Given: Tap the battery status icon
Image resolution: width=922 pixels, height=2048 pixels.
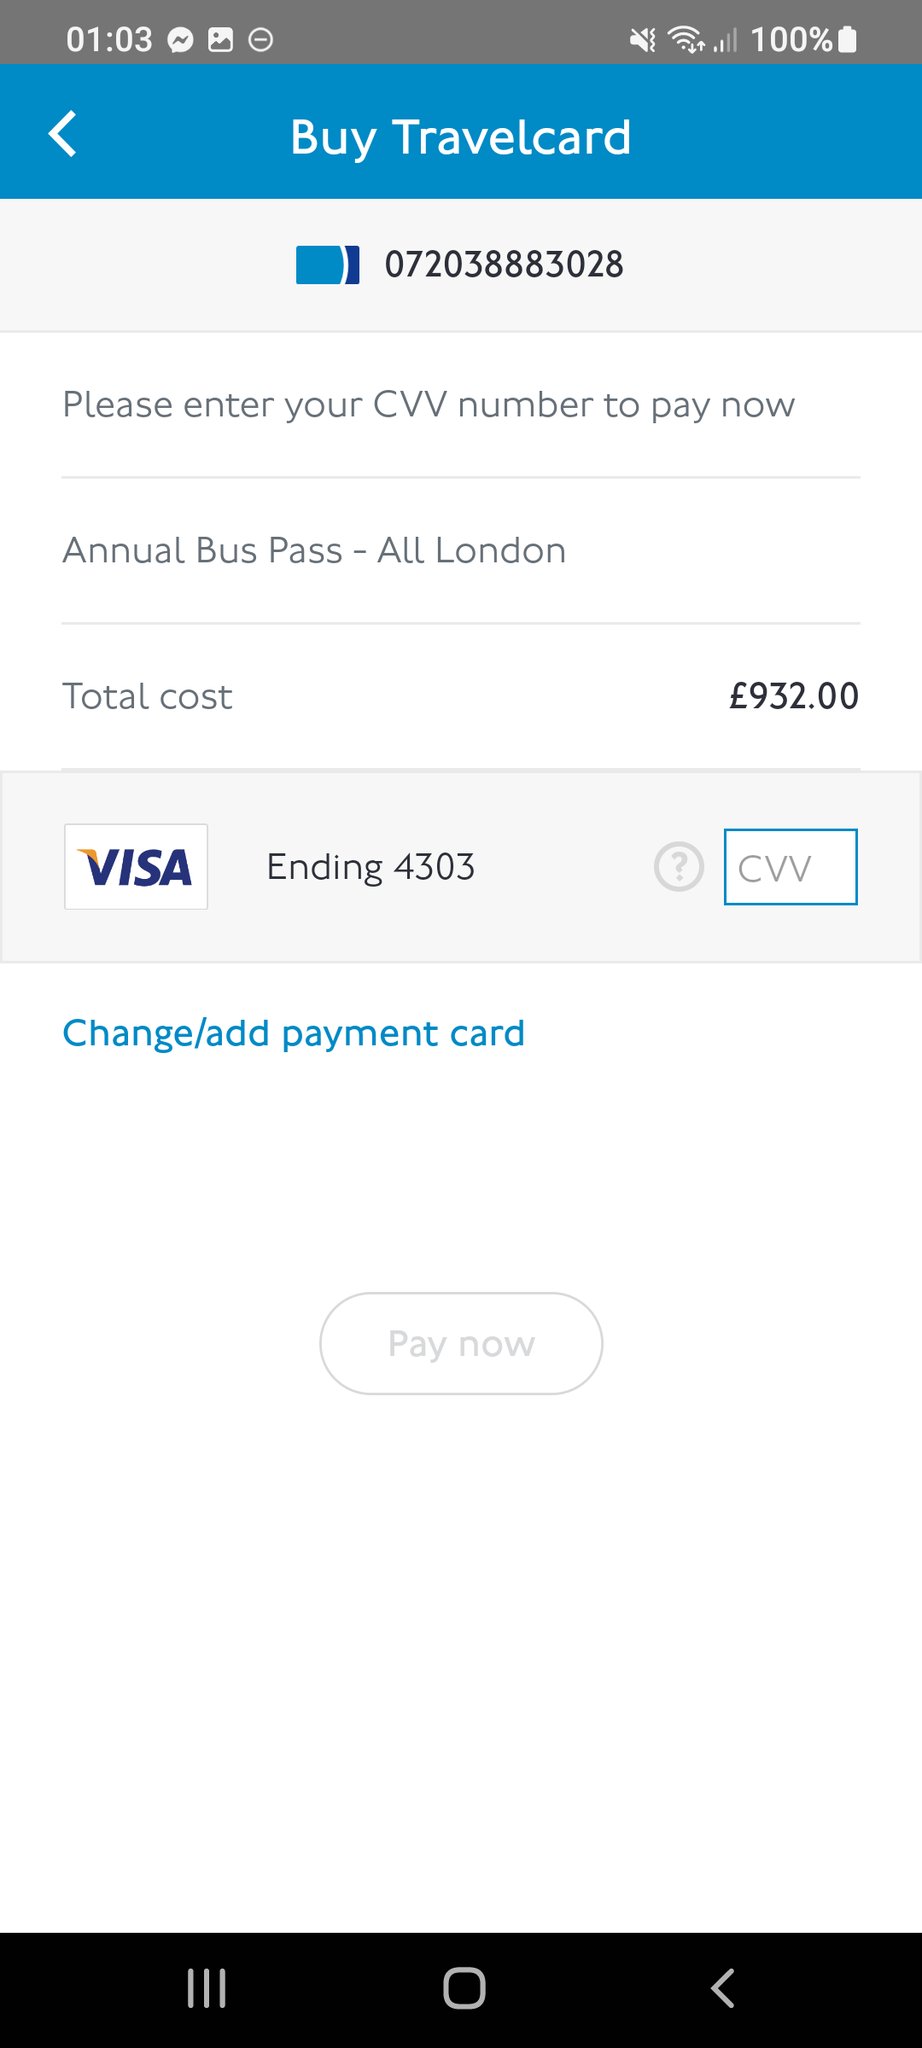Looking at the screenshot, I should click(x=847, y=40).
